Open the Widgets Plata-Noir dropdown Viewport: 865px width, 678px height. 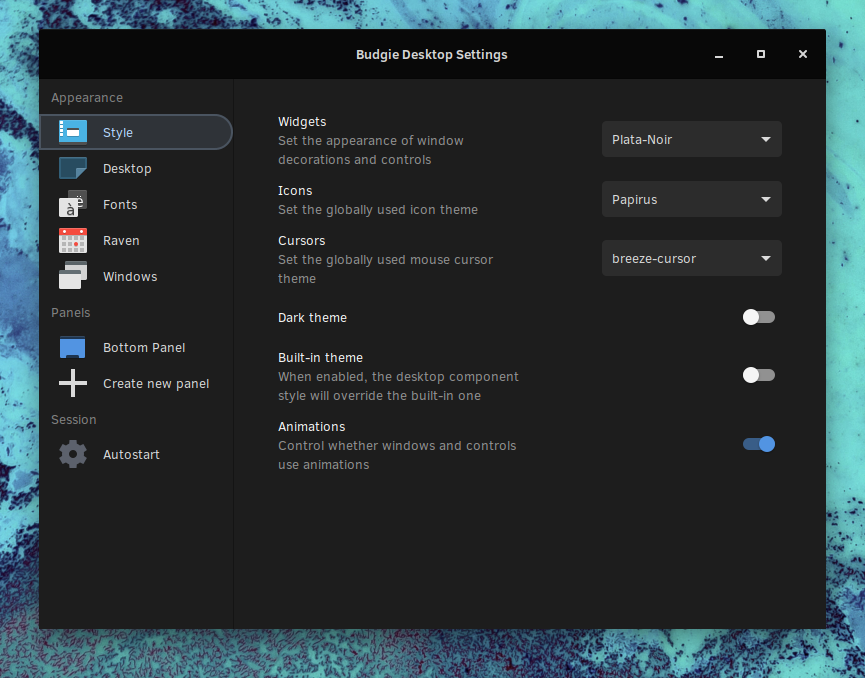tap(692, 140)
